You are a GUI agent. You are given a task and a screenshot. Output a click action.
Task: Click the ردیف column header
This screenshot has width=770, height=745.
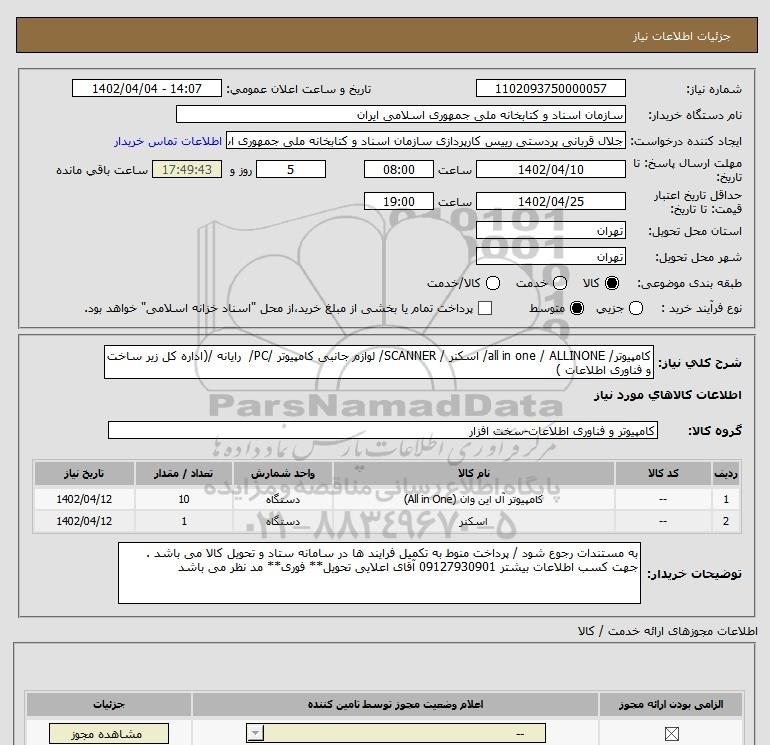tap(725, 473)
